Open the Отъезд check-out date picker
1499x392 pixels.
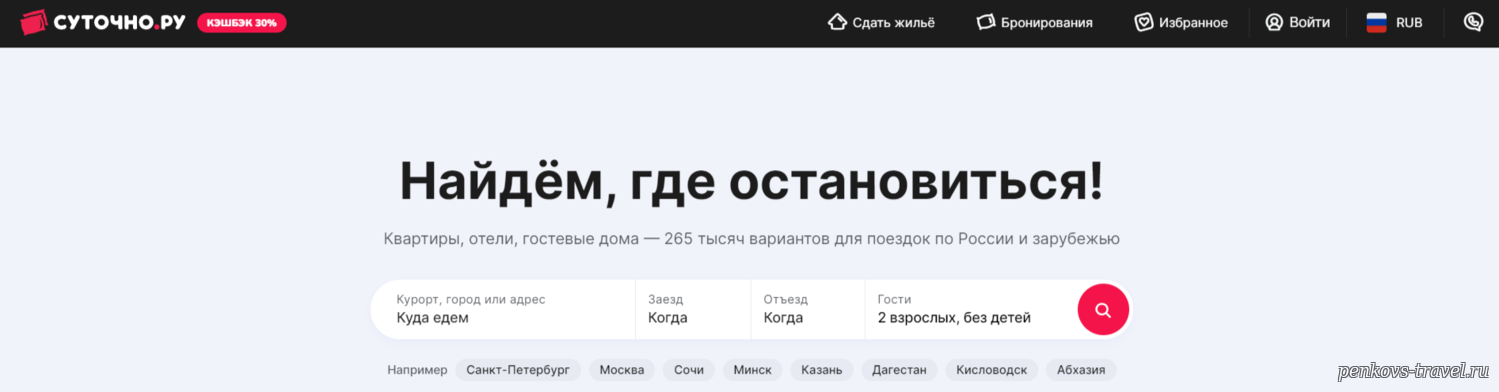click(x=808, y=309)
